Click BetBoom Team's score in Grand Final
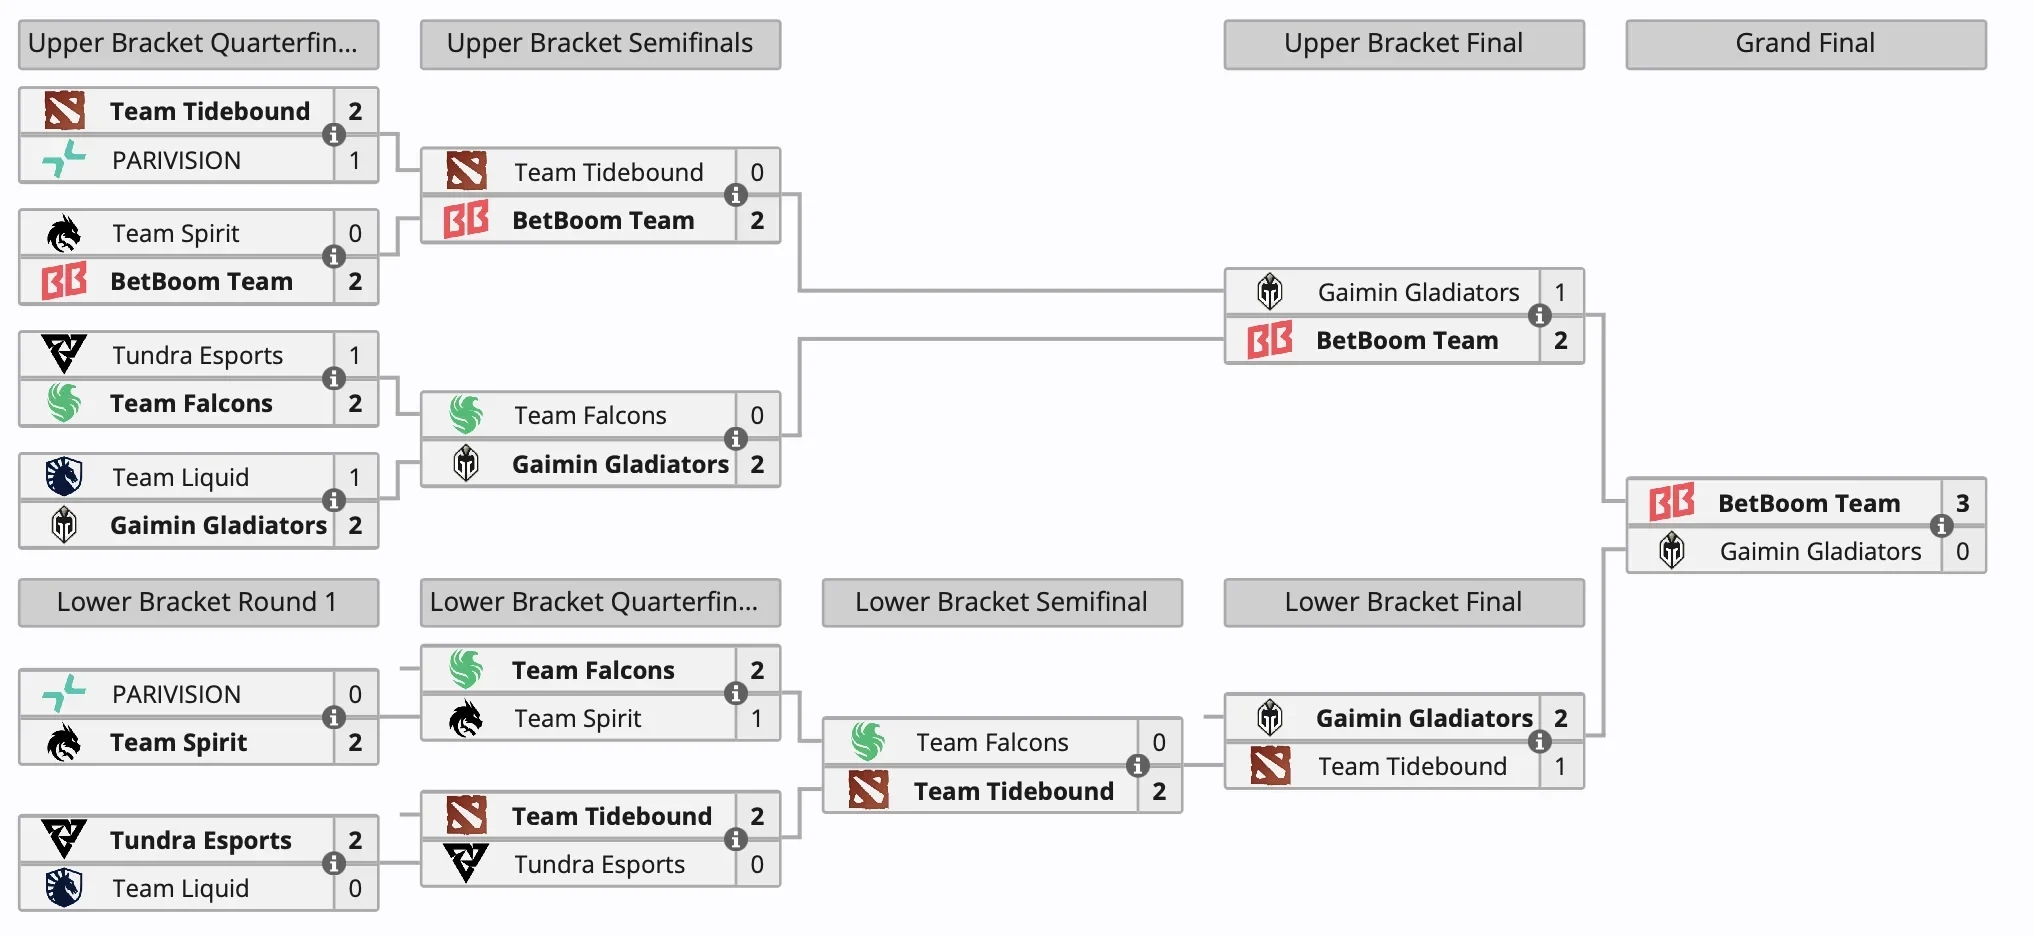Image resolution: width=2034 pixels, height=936 pixels. (x=1962, y=502)
